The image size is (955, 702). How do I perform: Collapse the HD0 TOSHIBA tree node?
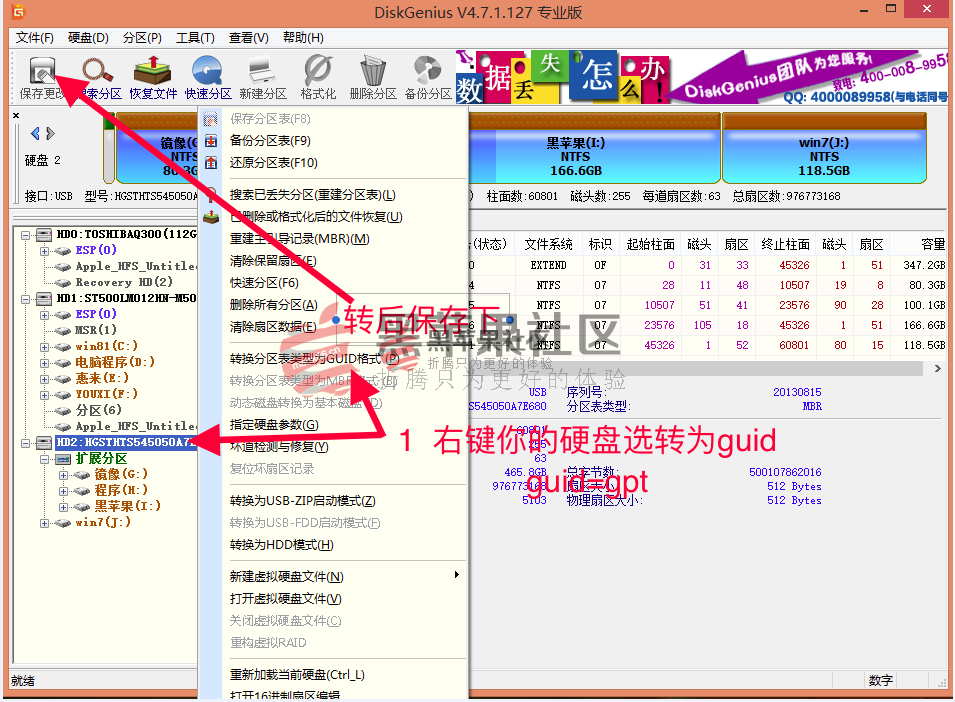coord(26,235)
